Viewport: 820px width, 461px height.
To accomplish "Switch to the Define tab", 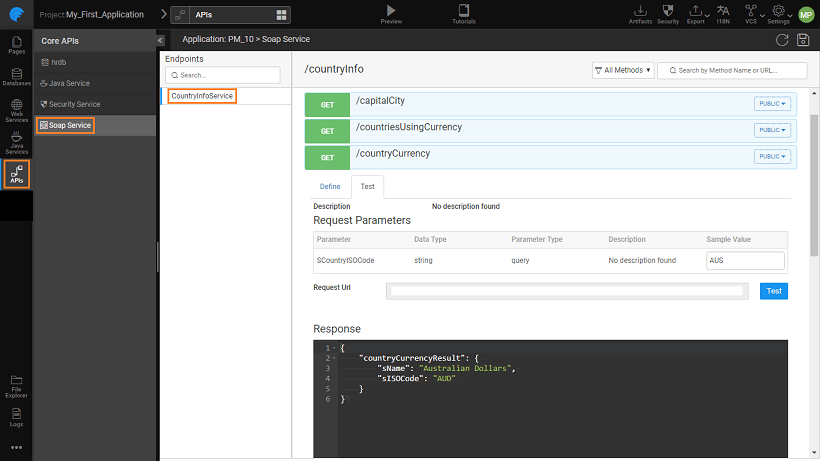I will point(329,186).
